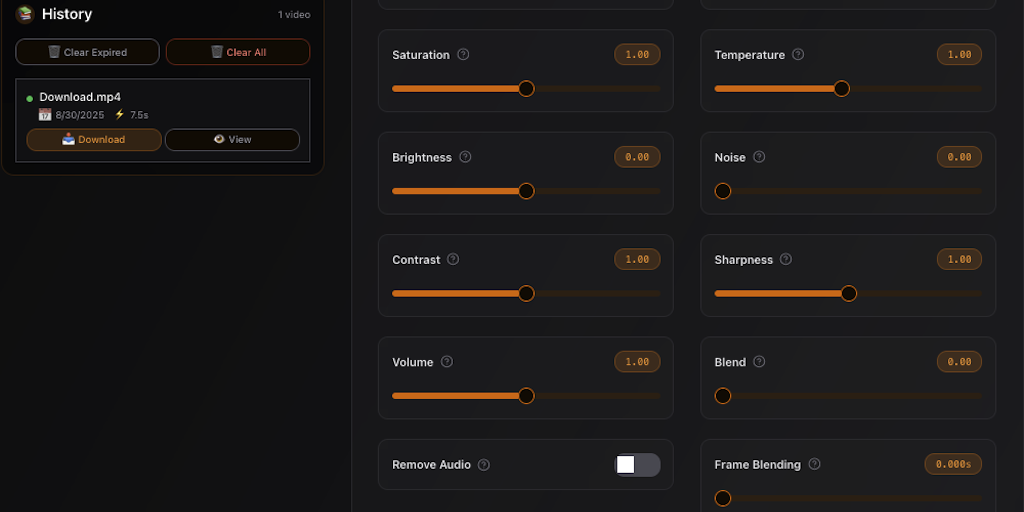Click the Temperature value field 1.00
The image size is (1024, 512).
[959, 54]
